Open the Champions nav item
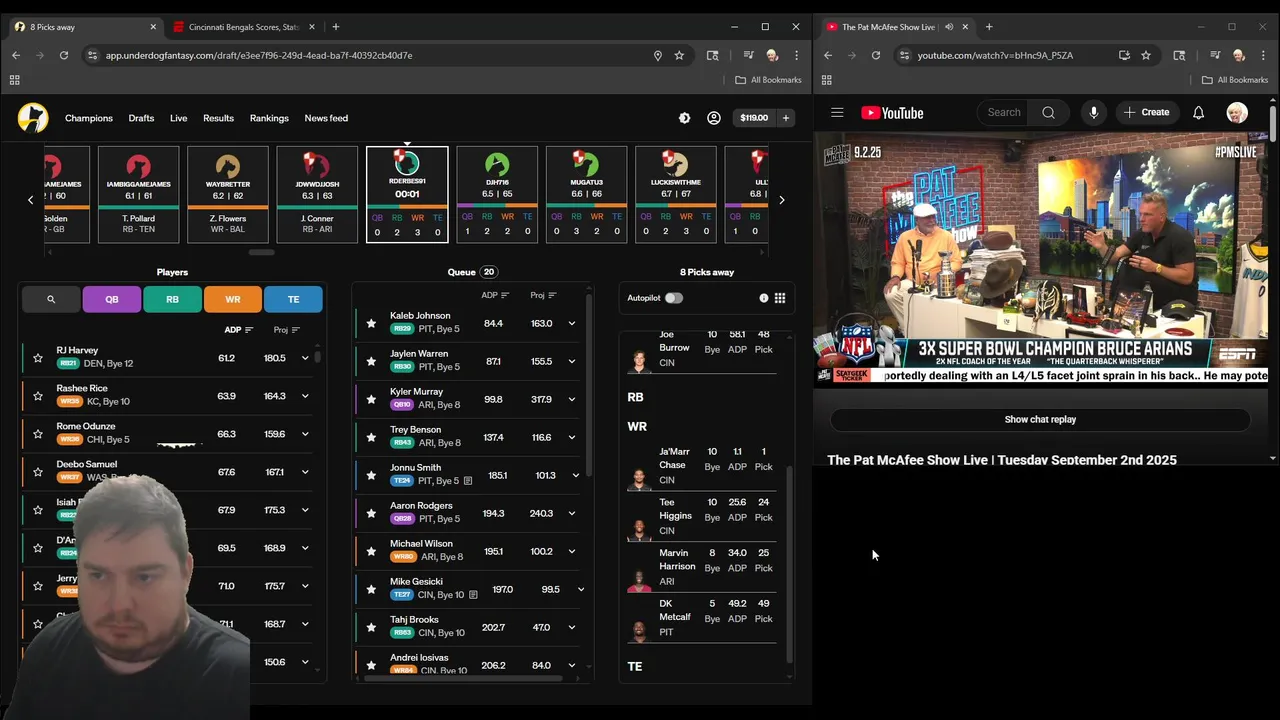This screenshot has height=720, width=1280. pyautogui.click(x=89, y=118)
